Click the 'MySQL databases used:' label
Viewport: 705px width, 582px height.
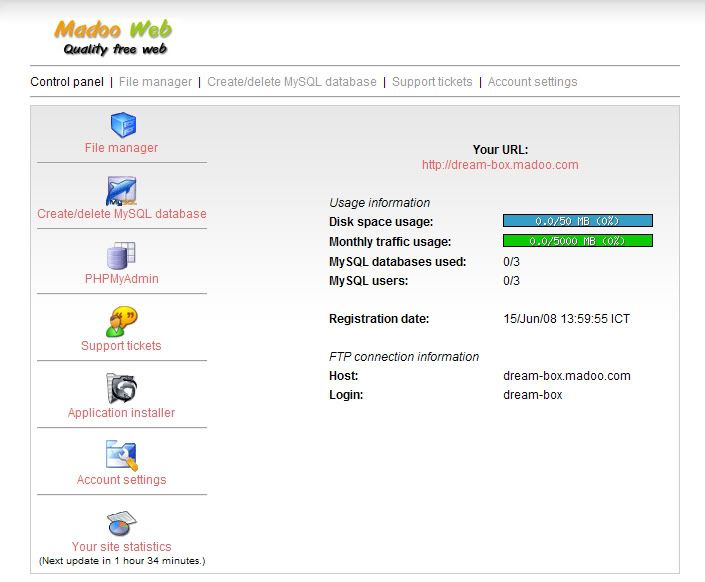[x=397, y=261]
